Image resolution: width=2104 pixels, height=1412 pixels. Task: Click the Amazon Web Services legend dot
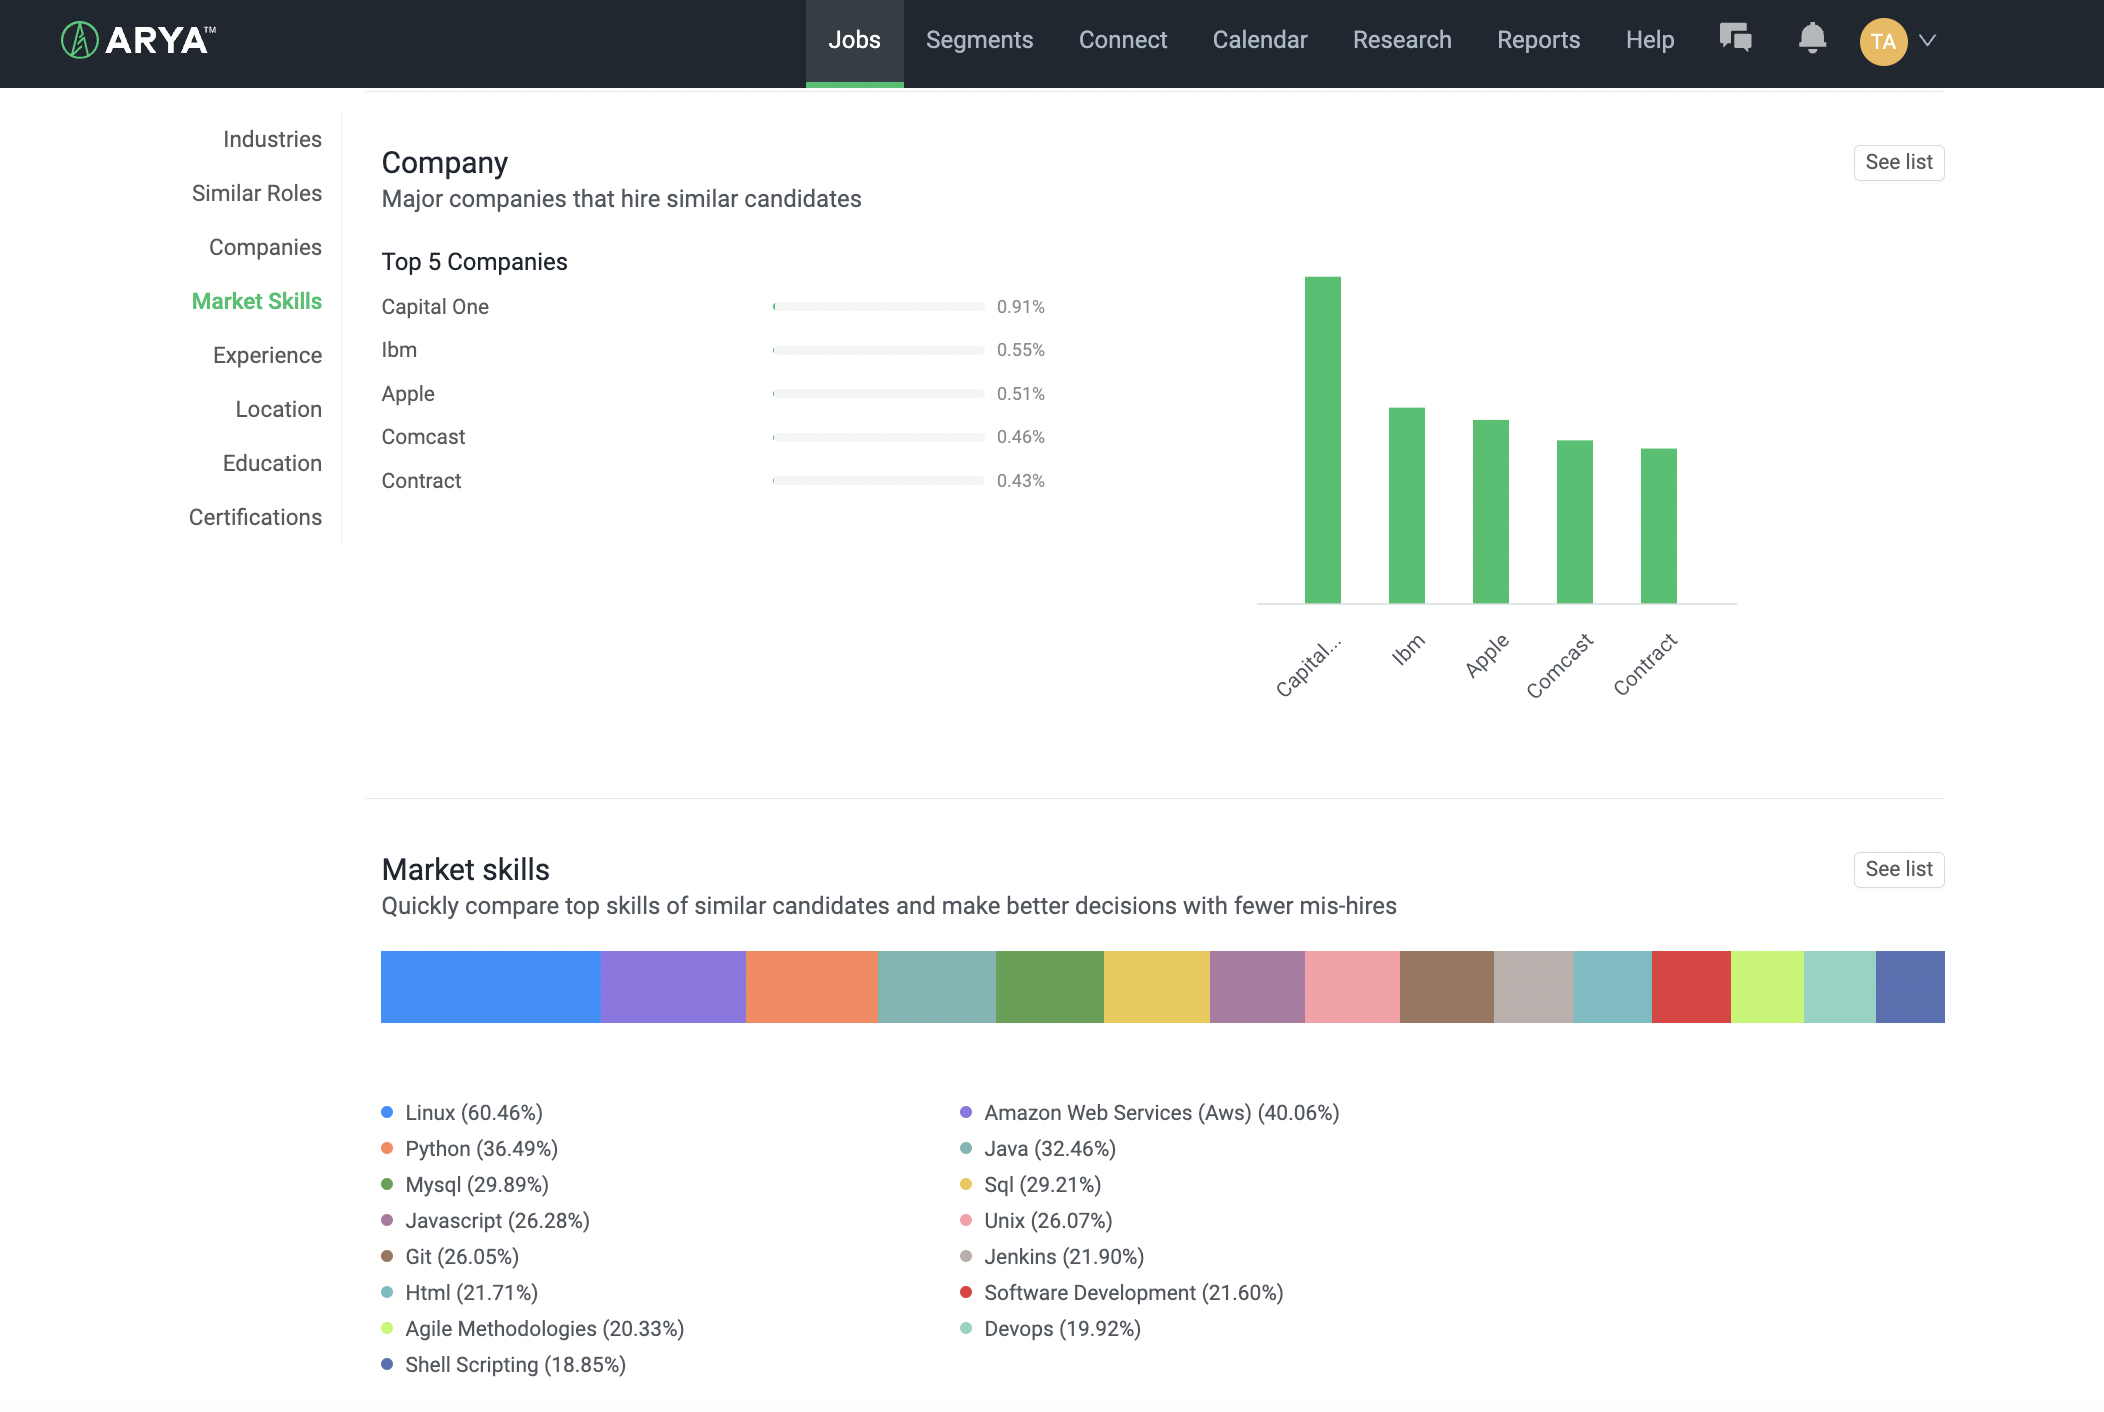[966, 1112]
